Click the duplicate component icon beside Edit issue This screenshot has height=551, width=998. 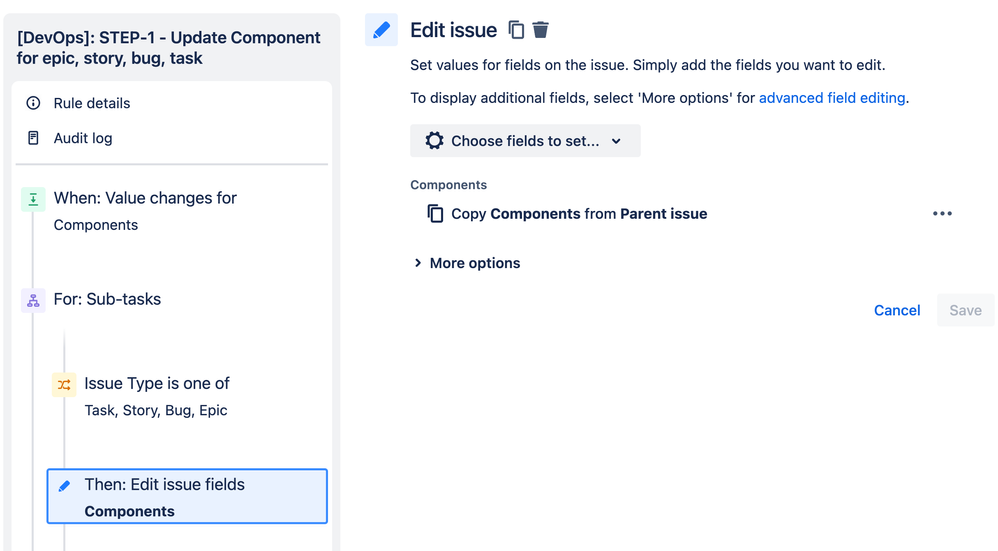coord(516,30)
